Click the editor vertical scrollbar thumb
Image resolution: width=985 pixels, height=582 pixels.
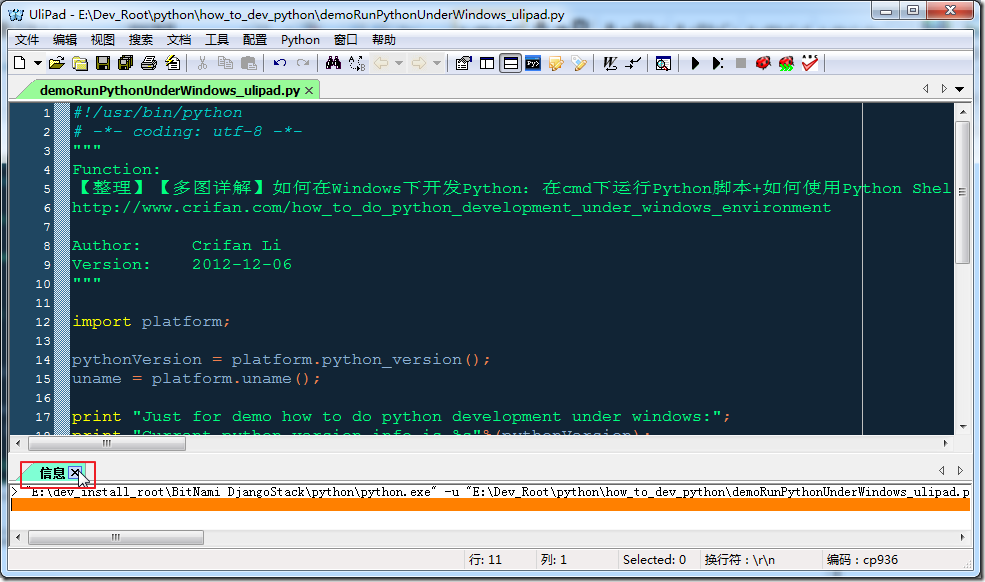pos(962,192)
